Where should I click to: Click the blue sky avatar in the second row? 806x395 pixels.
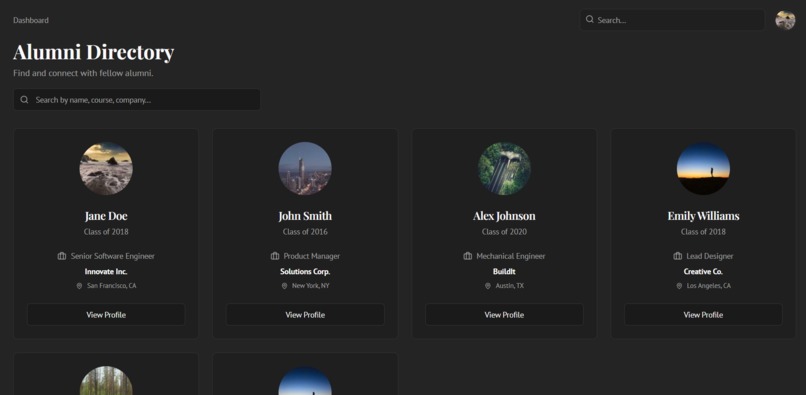[305, 381]
